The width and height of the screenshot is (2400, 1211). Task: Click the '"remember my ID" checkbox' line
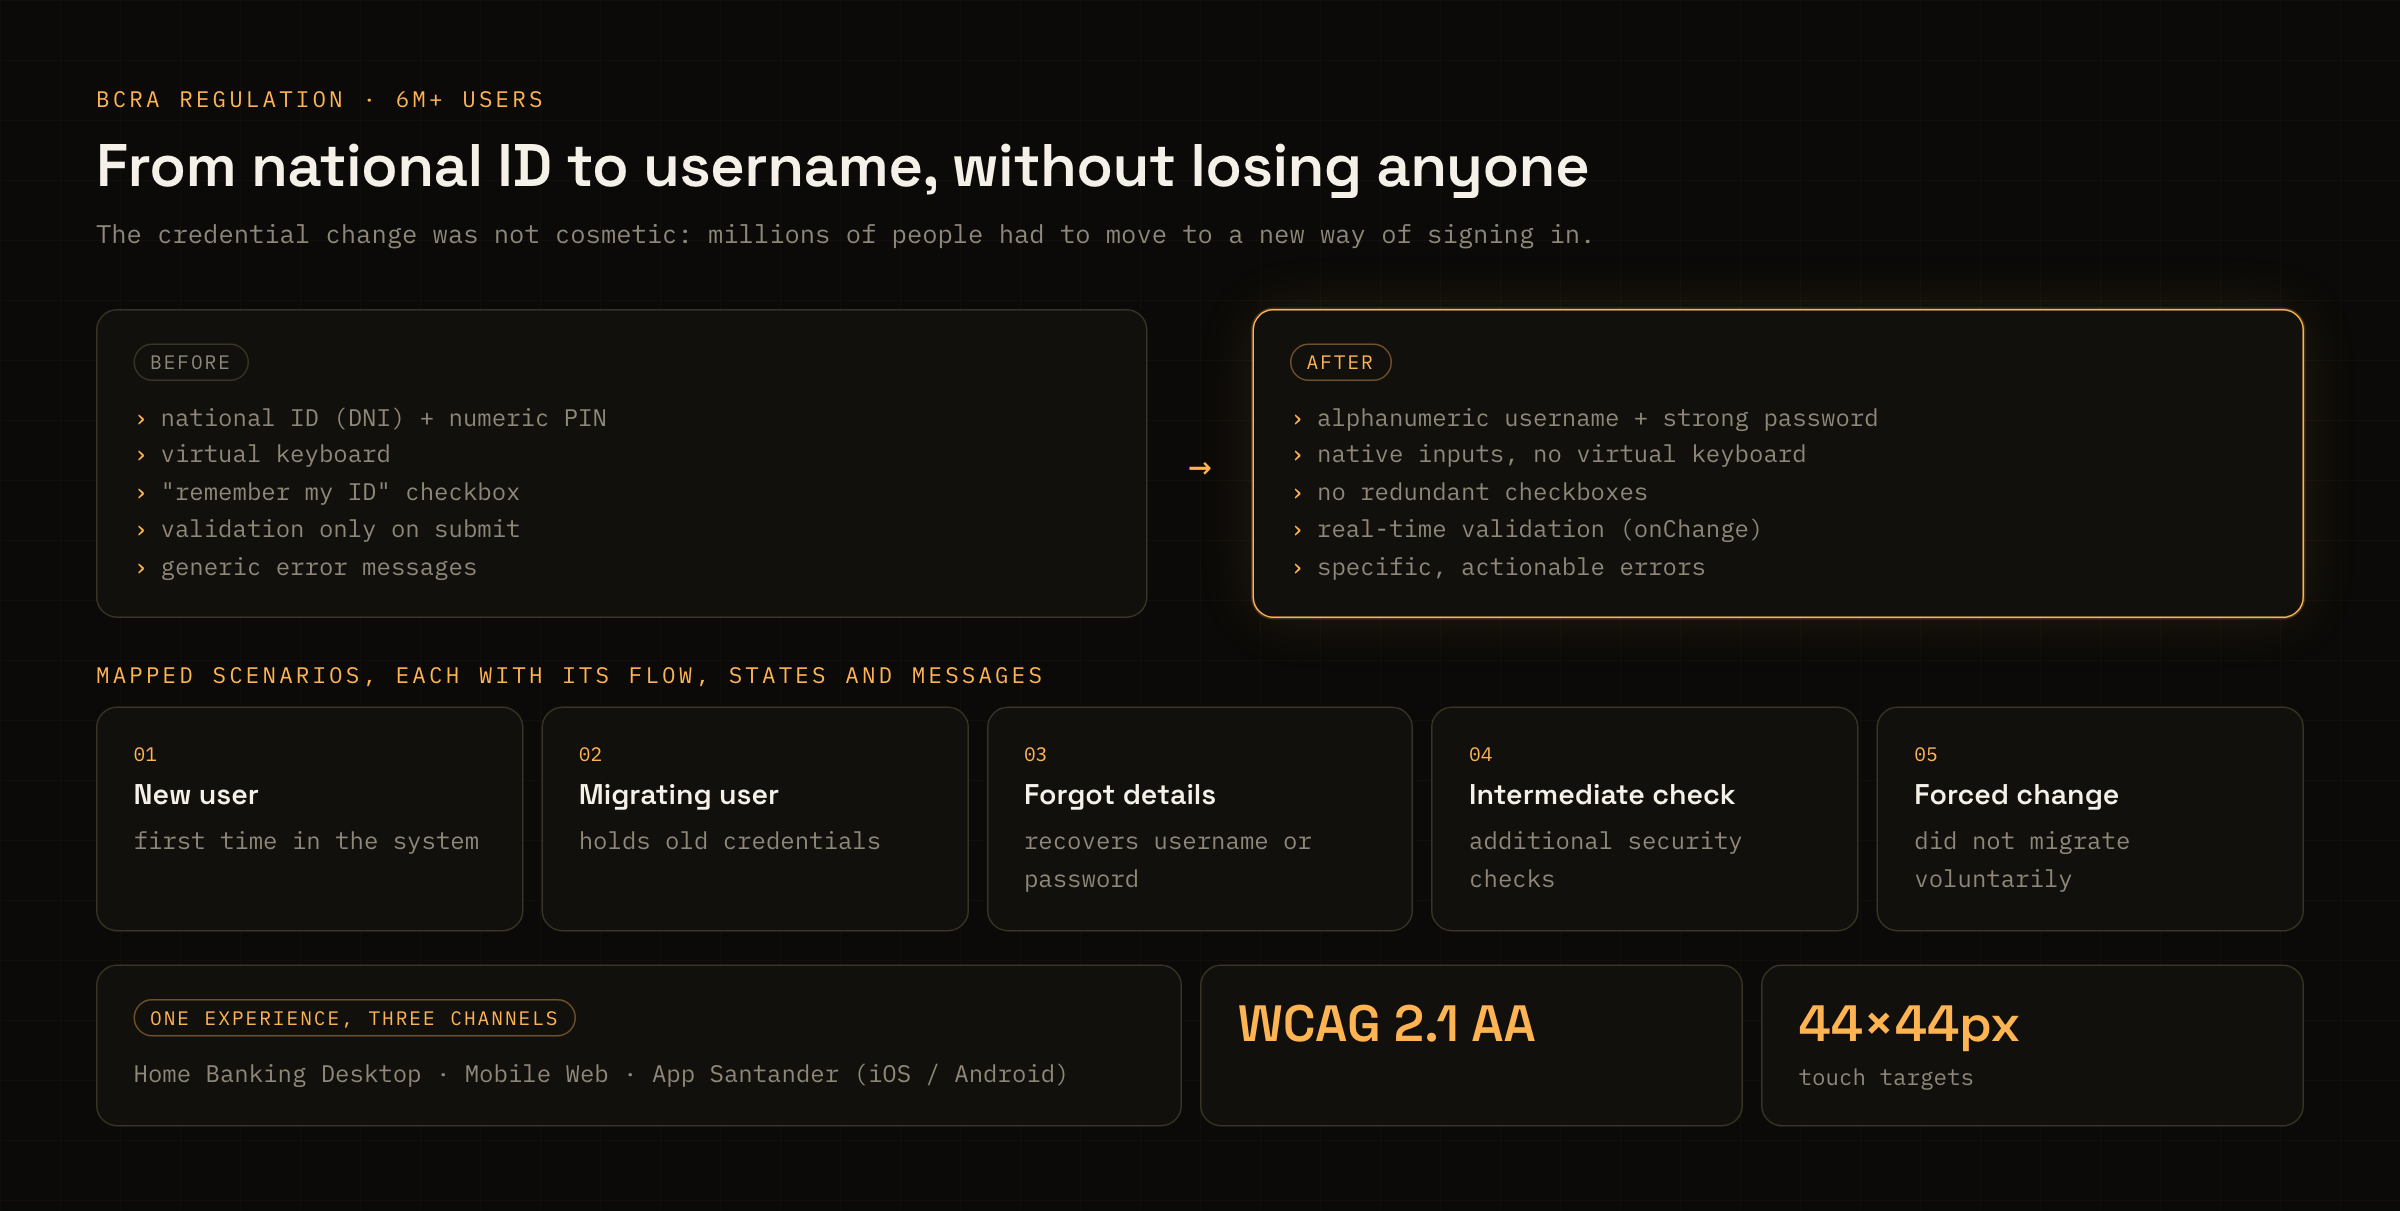[x=341, y=492]
